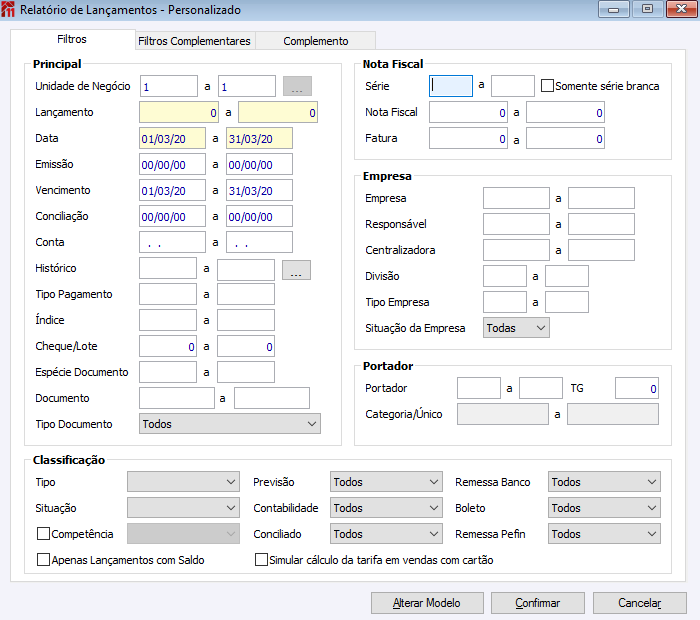700x620 pixels.
Task: Click the Confirmar button
Action: [538, 603]
